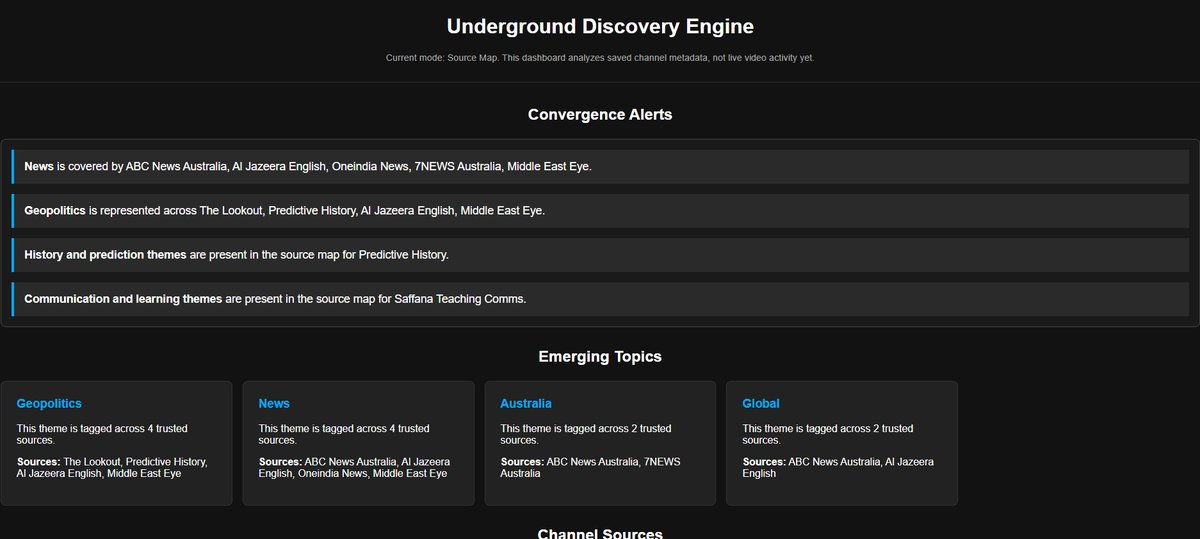Click Global card '2 trusted sources' text
The width and height of the screenshot is (1200, 539).
[828, 434]
